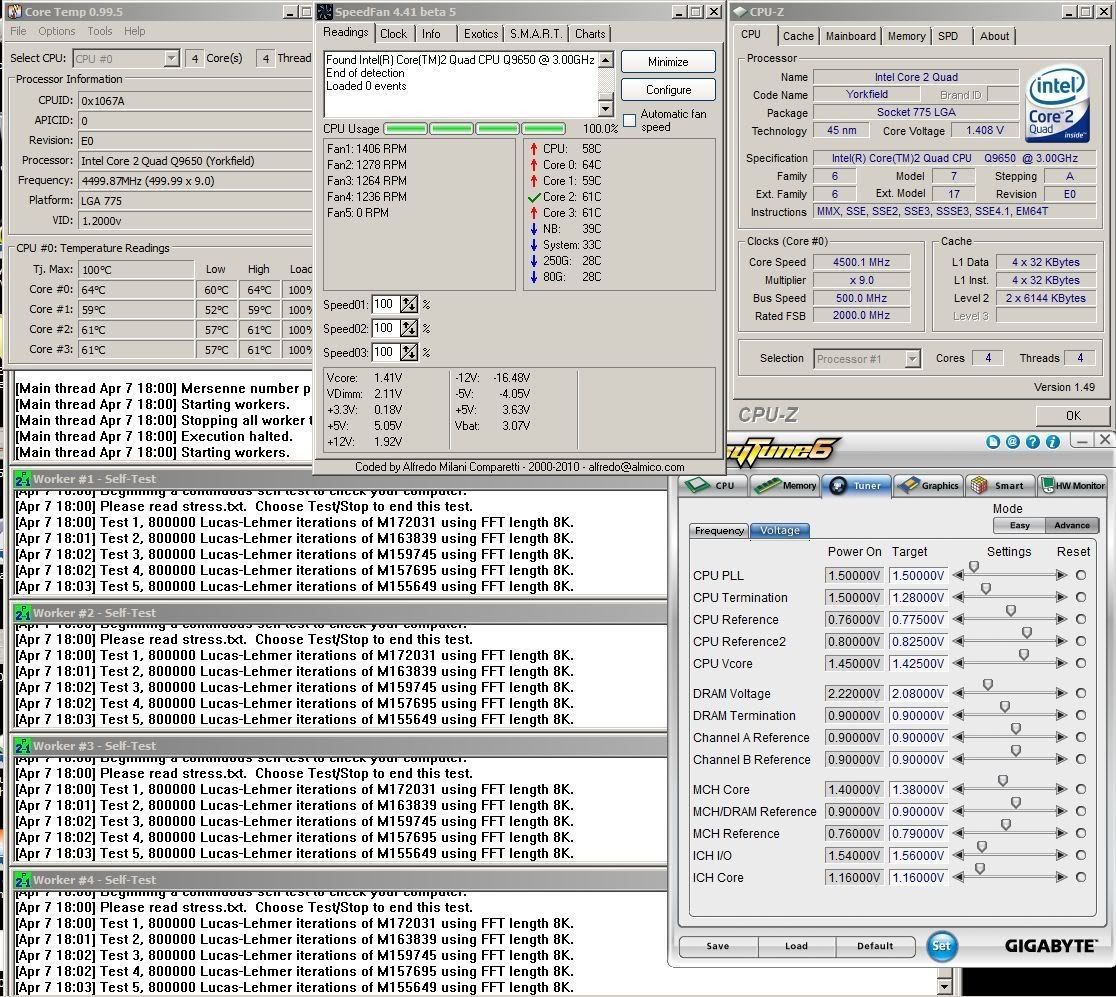Click the CPU PLL increase right arrow
The image size is (1116, 997).
1062,575
